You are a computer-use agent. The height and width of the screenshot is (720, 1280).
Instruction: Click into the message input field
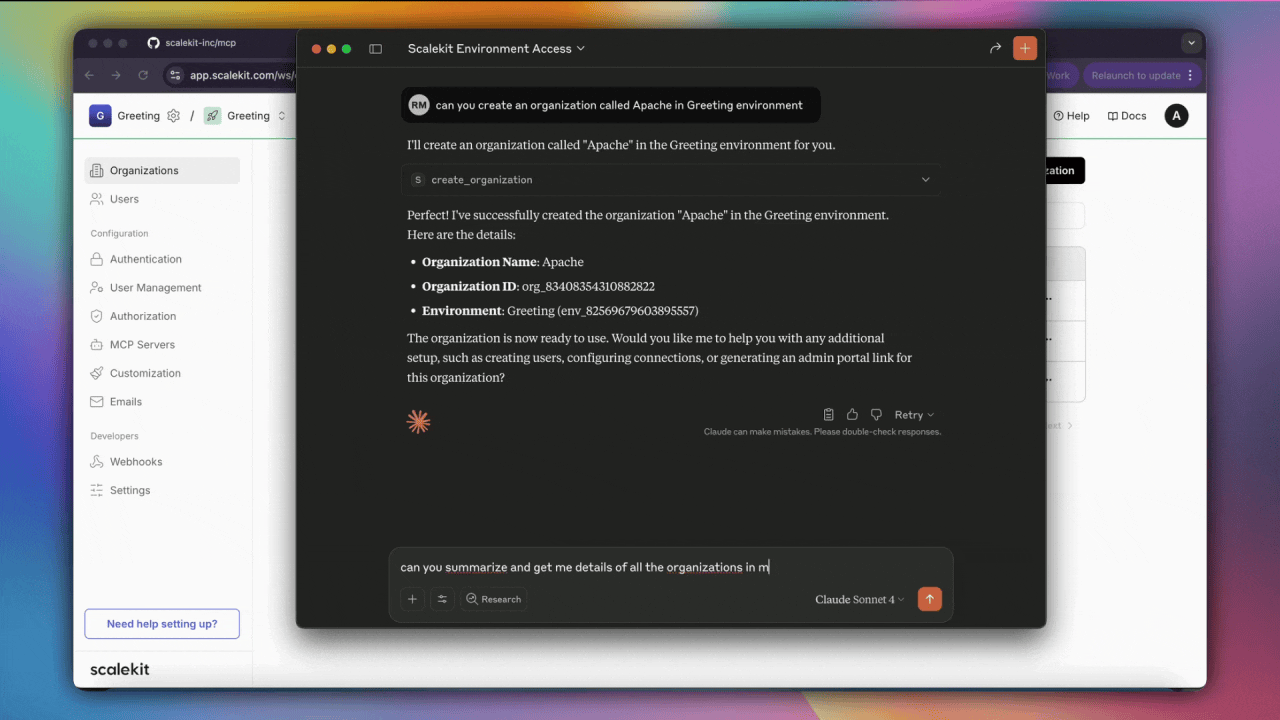[670, 567]
